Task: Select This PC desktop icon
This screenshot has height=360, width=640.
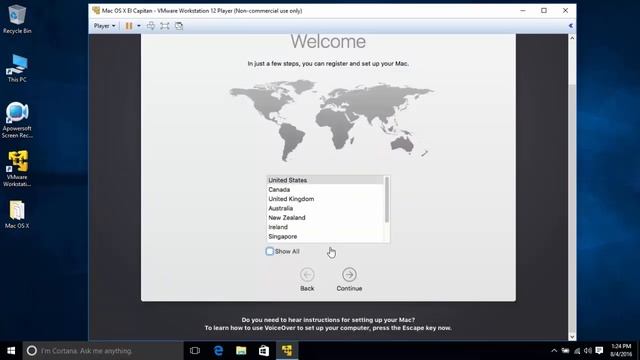Action: coord(17,68)
